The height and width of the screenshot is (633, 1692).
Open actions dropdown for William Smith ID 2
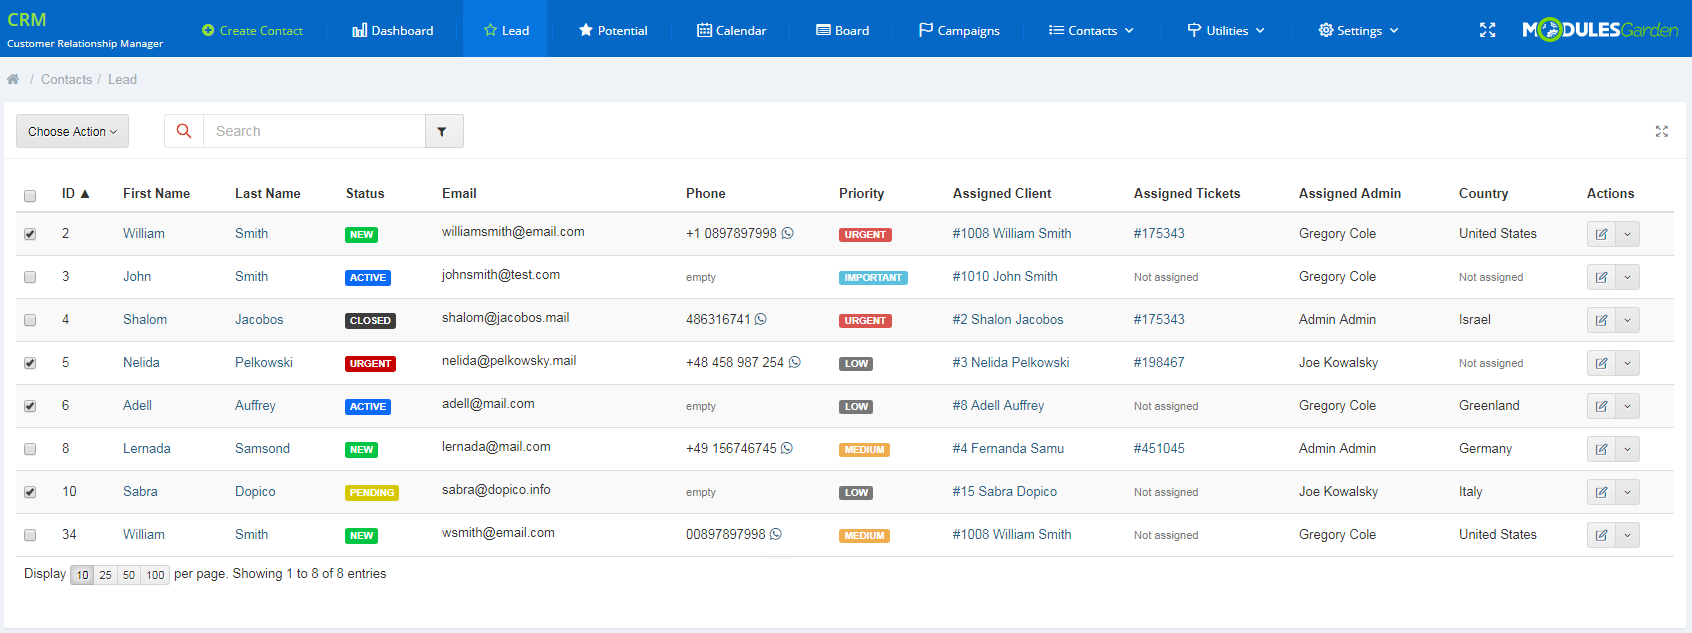1627,234
